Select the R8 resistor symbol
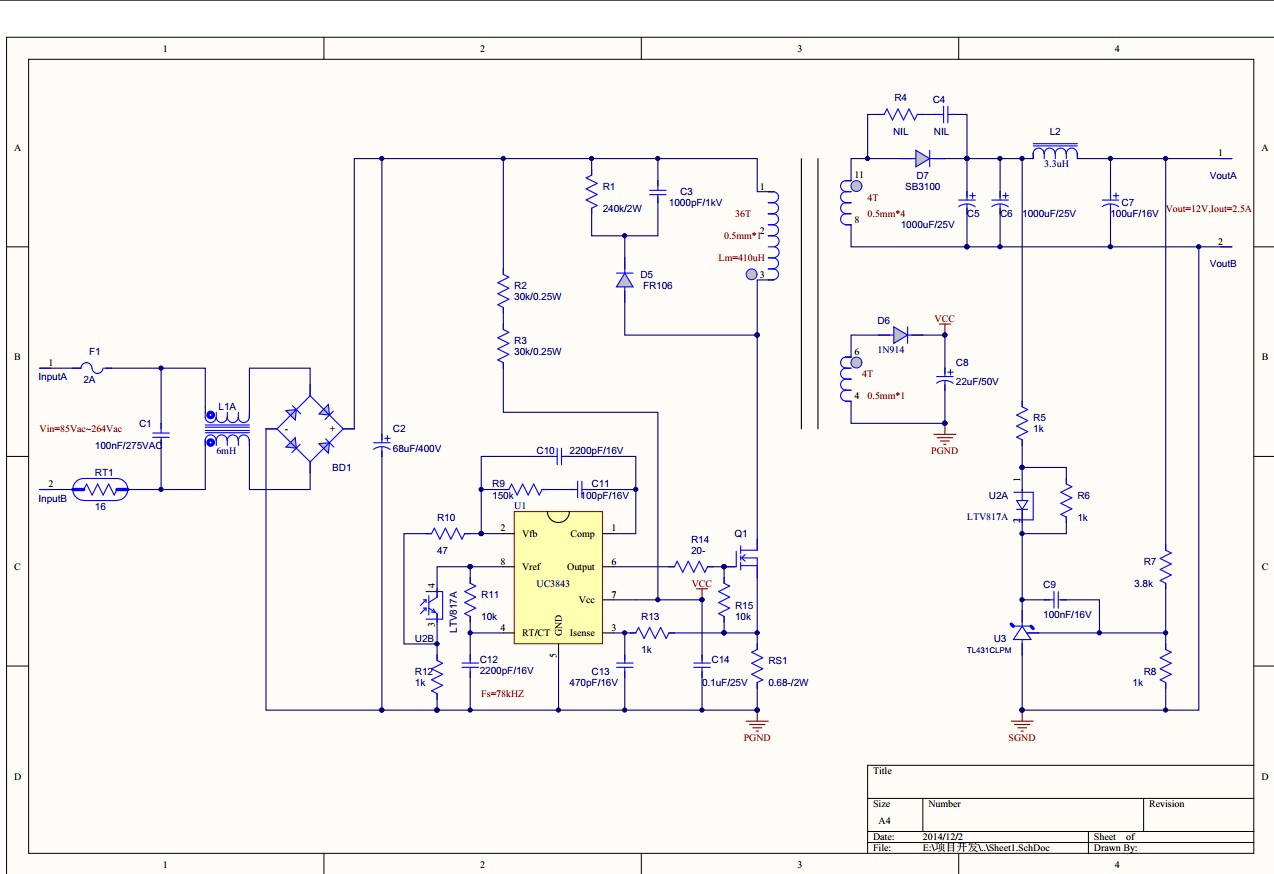The width and height of the screenshot is (1274, 874). pyautogui.click(x=1166, y=666)
